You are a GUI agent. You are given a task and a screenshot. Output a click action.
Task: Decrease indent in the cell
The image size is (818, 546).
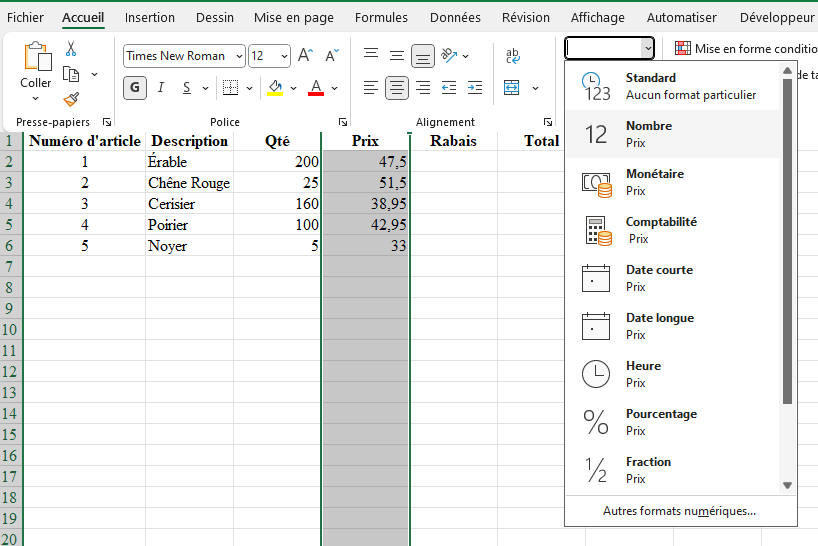pos(449,88)
